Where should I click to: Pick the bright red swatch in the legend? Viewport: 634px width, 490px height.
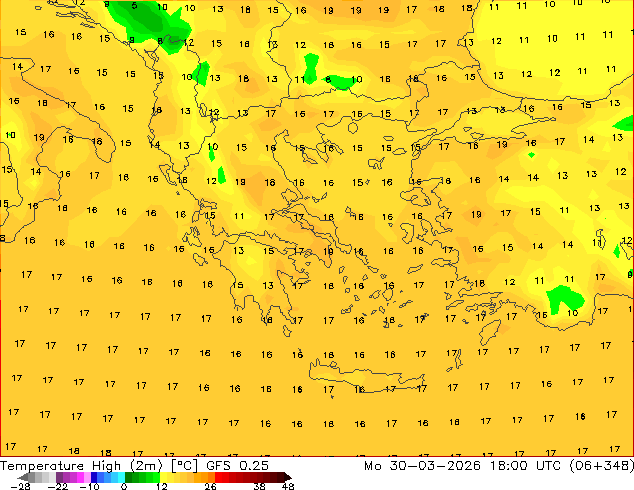point(218,477)
